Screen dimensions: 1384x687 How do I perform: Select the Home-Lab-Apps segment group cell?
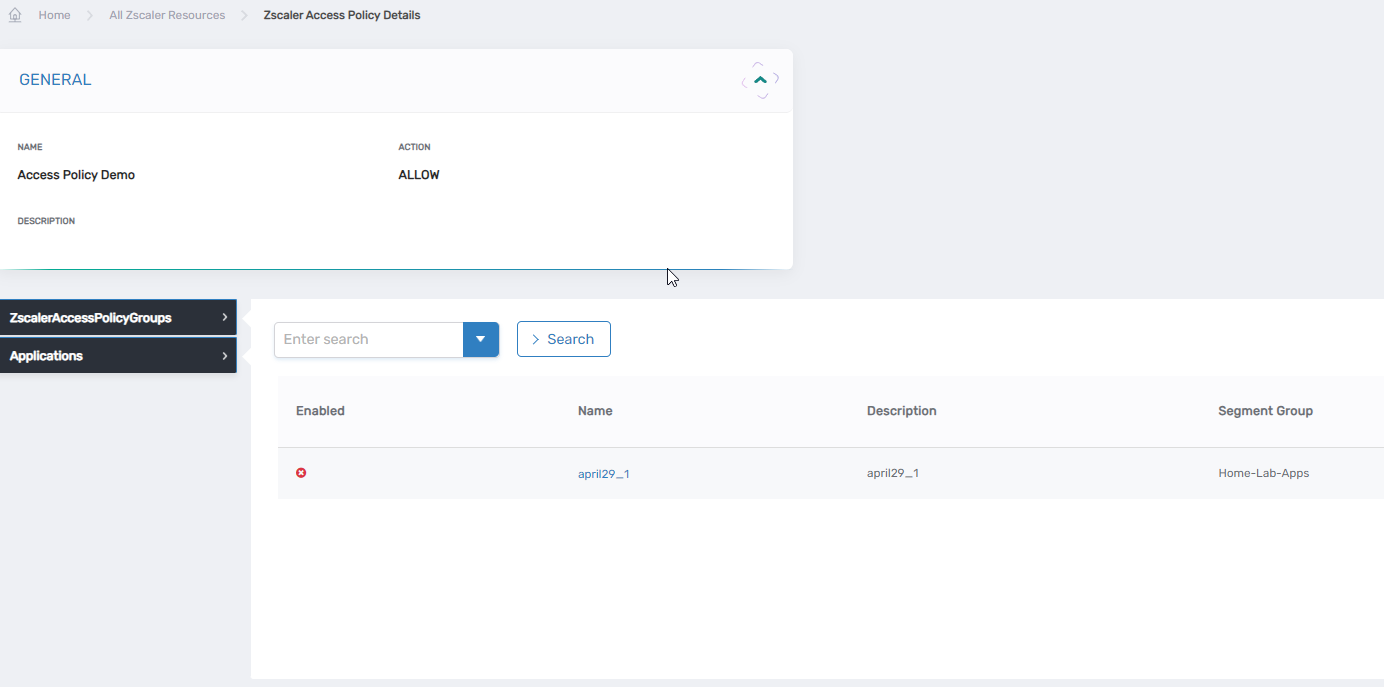pyautogui.click(x=1263, y=473)
